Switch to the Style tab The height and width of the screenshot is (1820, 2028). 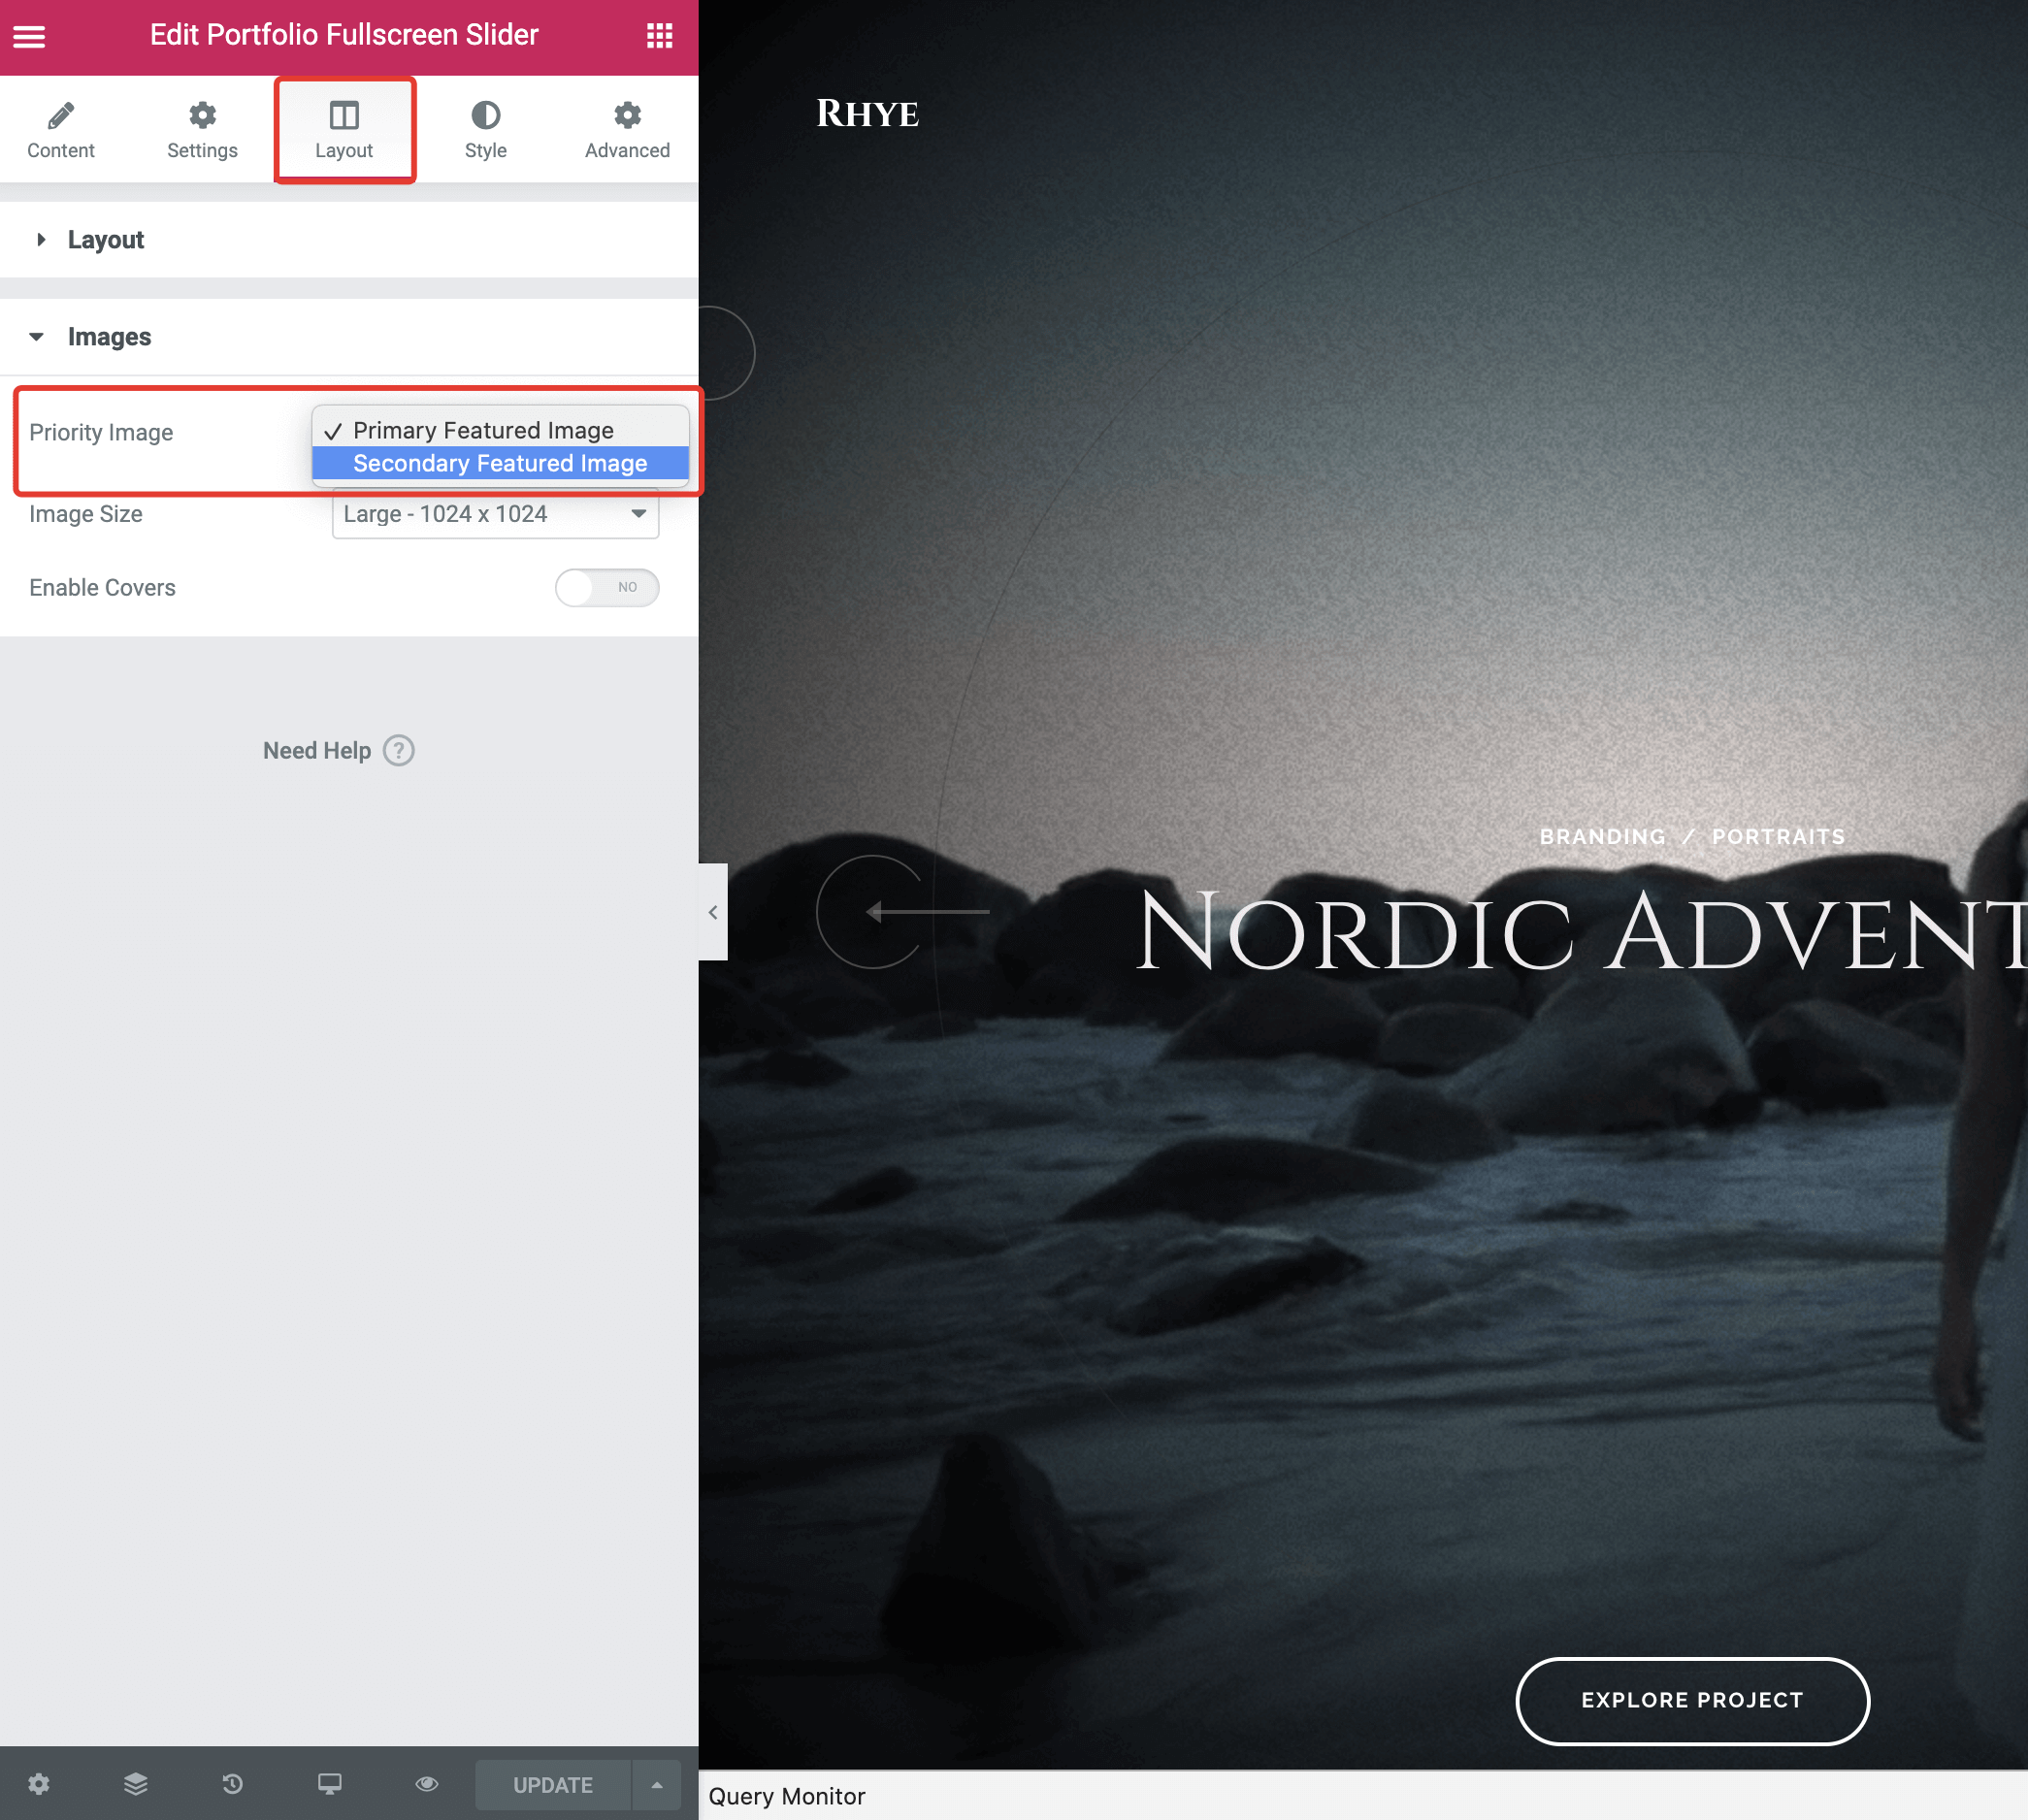point(485,130)
